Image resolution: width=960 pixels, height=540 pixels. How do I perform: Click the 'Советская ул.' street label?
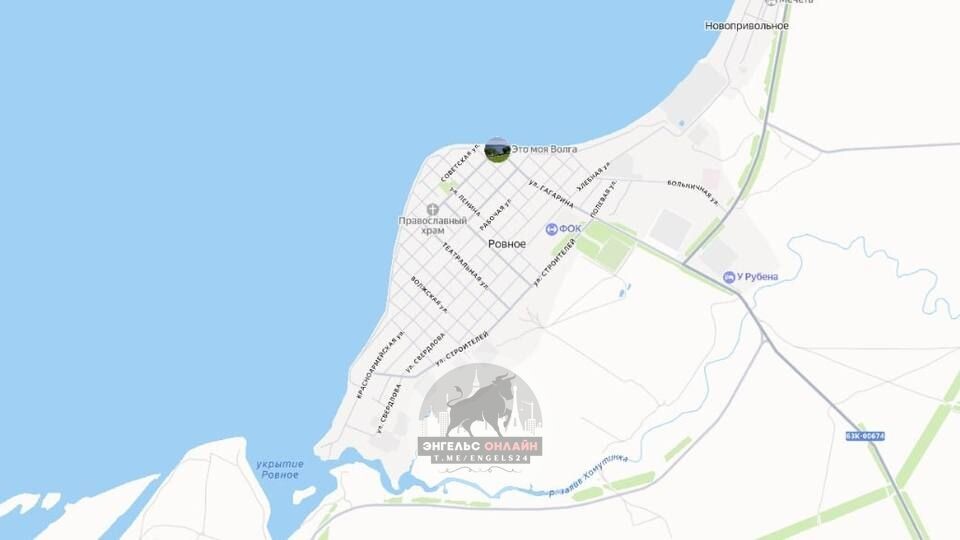point(460,162)
